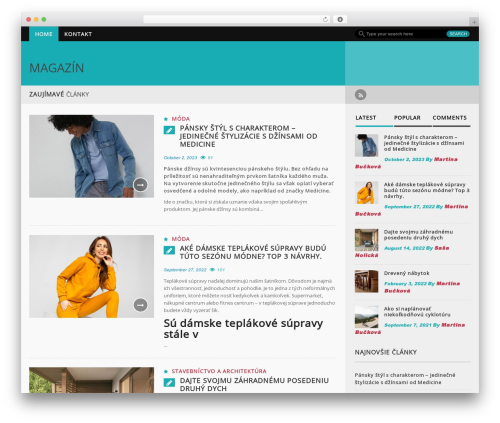The width and height of the screenshot is (500, 423).
Task: Click the browser reload icon
Action: point(325,20)
